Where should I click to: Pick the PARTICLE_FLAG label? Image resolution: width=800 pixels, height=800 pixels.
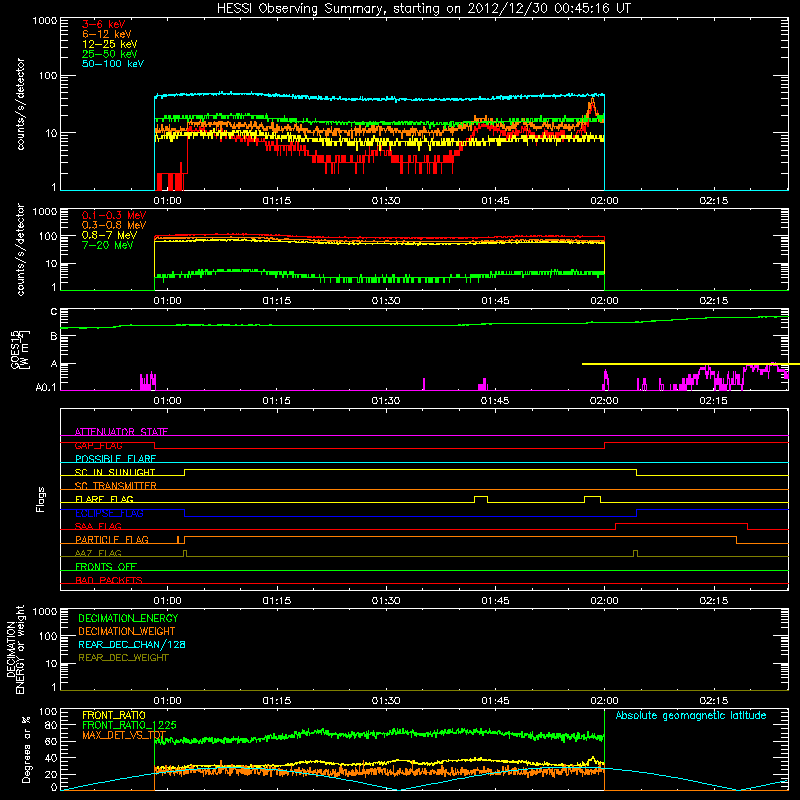[112, 539]
